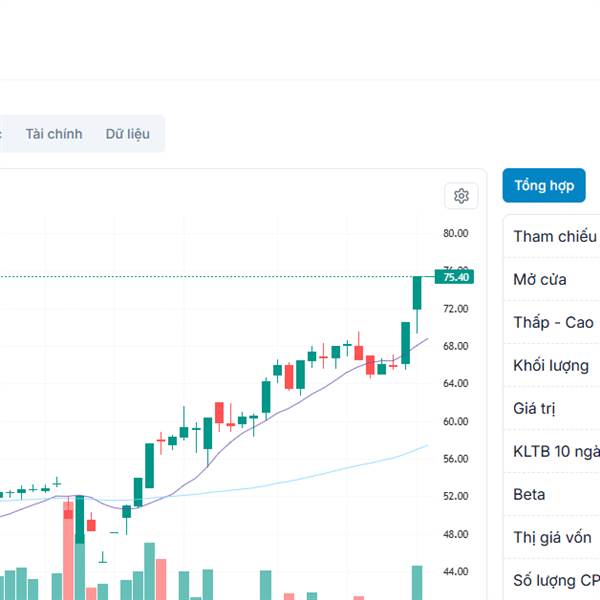Image resolution: width=600 pixels, height=600 pixels.
Task: Click the 56.00 price axis label
Action: click(x=455, y=458)
